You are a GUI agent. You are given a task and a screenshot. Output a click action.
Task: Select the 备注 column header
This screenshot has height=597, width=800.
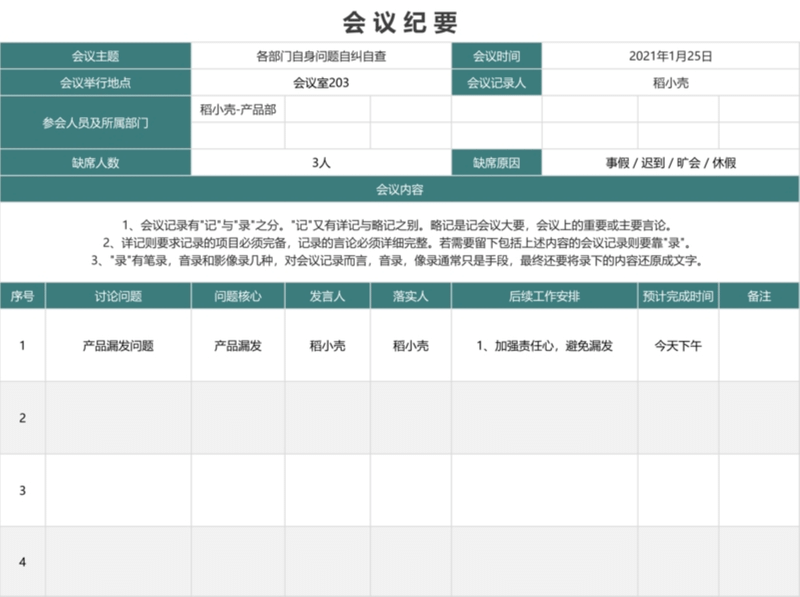click(x=759, y=296)
